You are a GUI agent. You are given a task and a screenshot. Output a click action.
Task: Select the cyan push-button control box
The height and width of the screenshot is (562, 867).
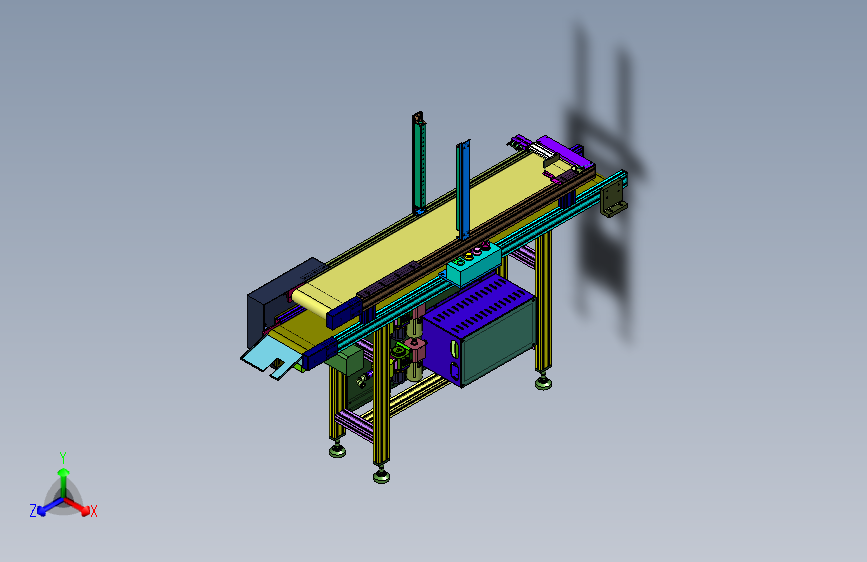click(x=473, y=265)
